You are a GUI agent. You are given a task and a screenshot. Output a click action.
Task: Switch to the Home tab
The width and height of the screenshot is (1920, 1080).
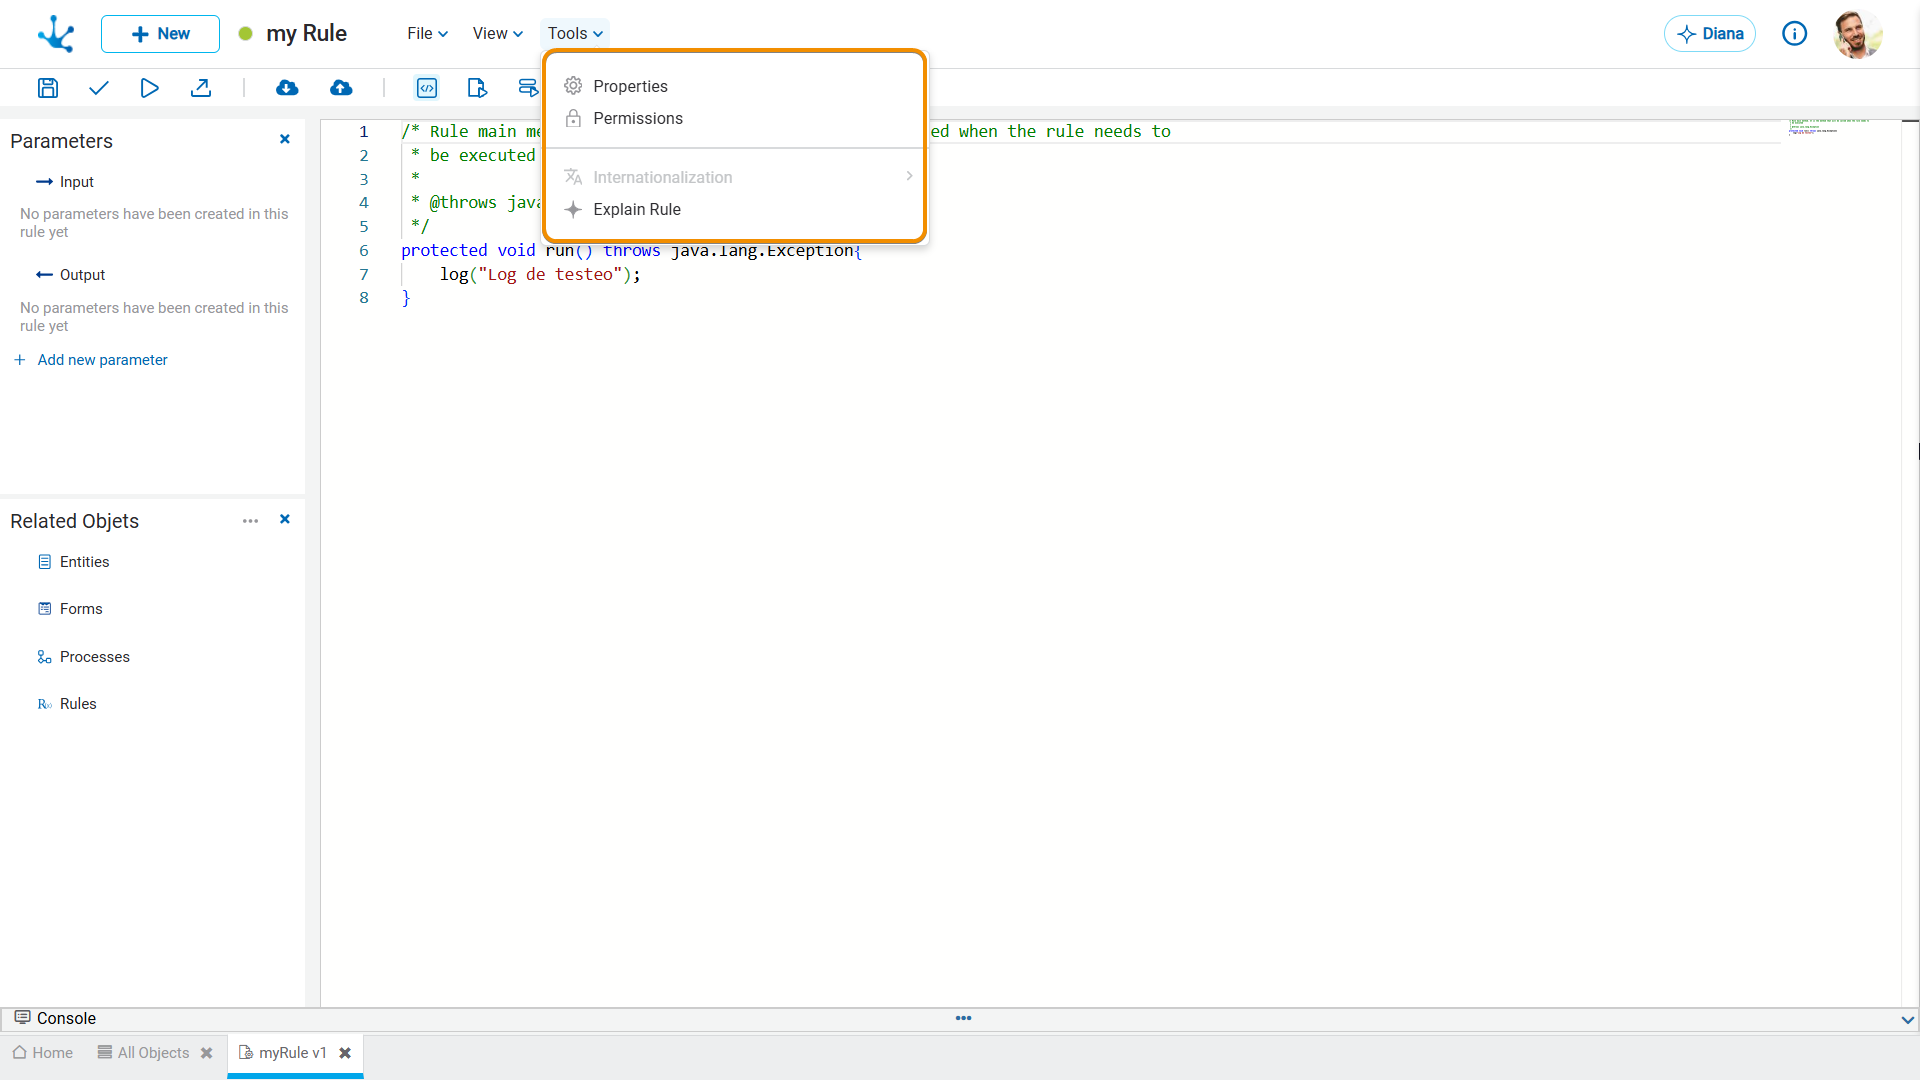43,1053
